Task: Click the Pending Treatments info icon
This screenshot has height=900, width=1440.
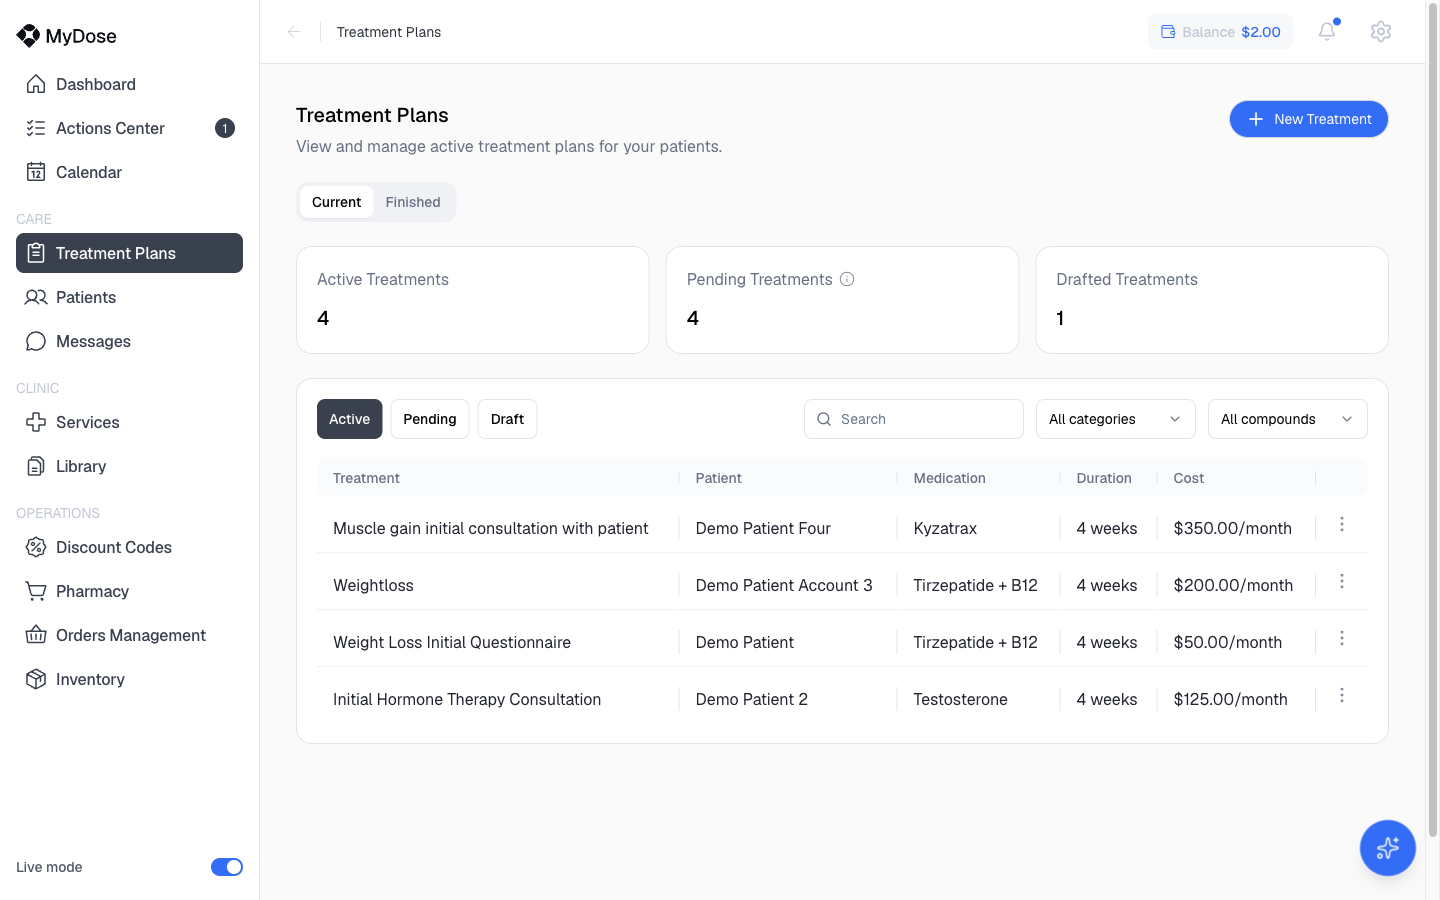Action: point(847,279)
